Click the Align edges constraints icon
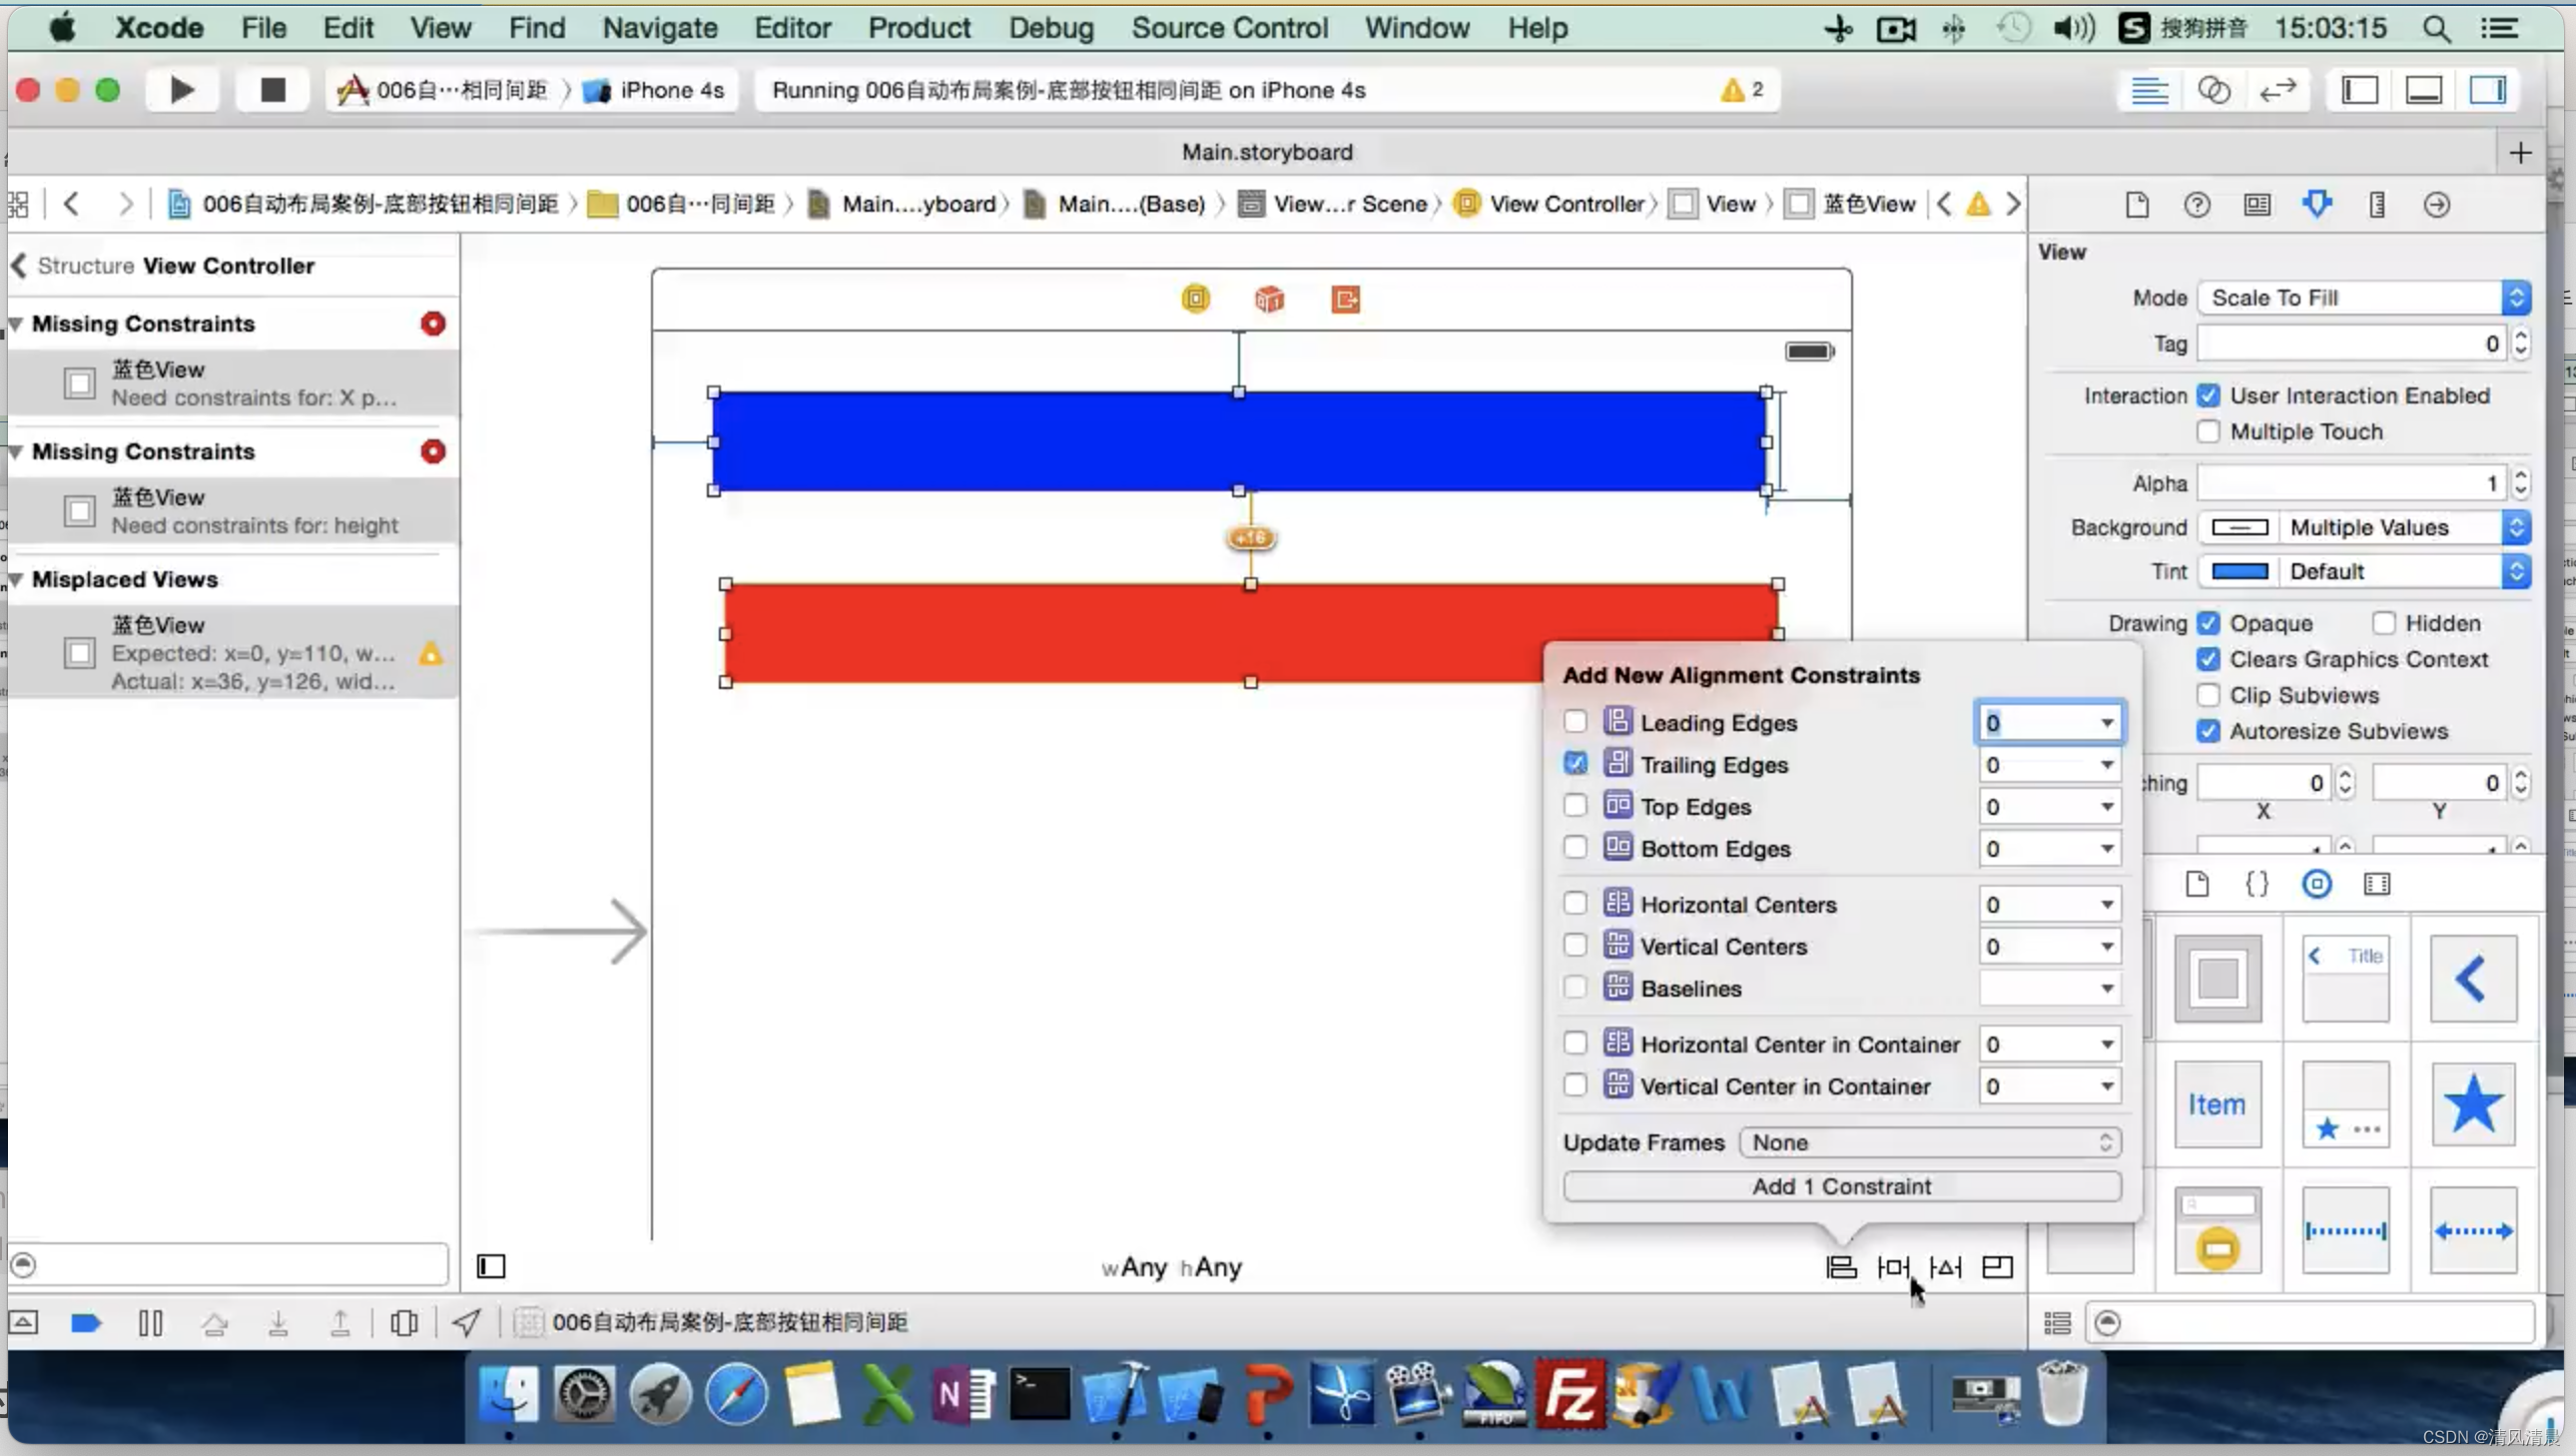The image size is (2576, 1456). point(1840,1266)
